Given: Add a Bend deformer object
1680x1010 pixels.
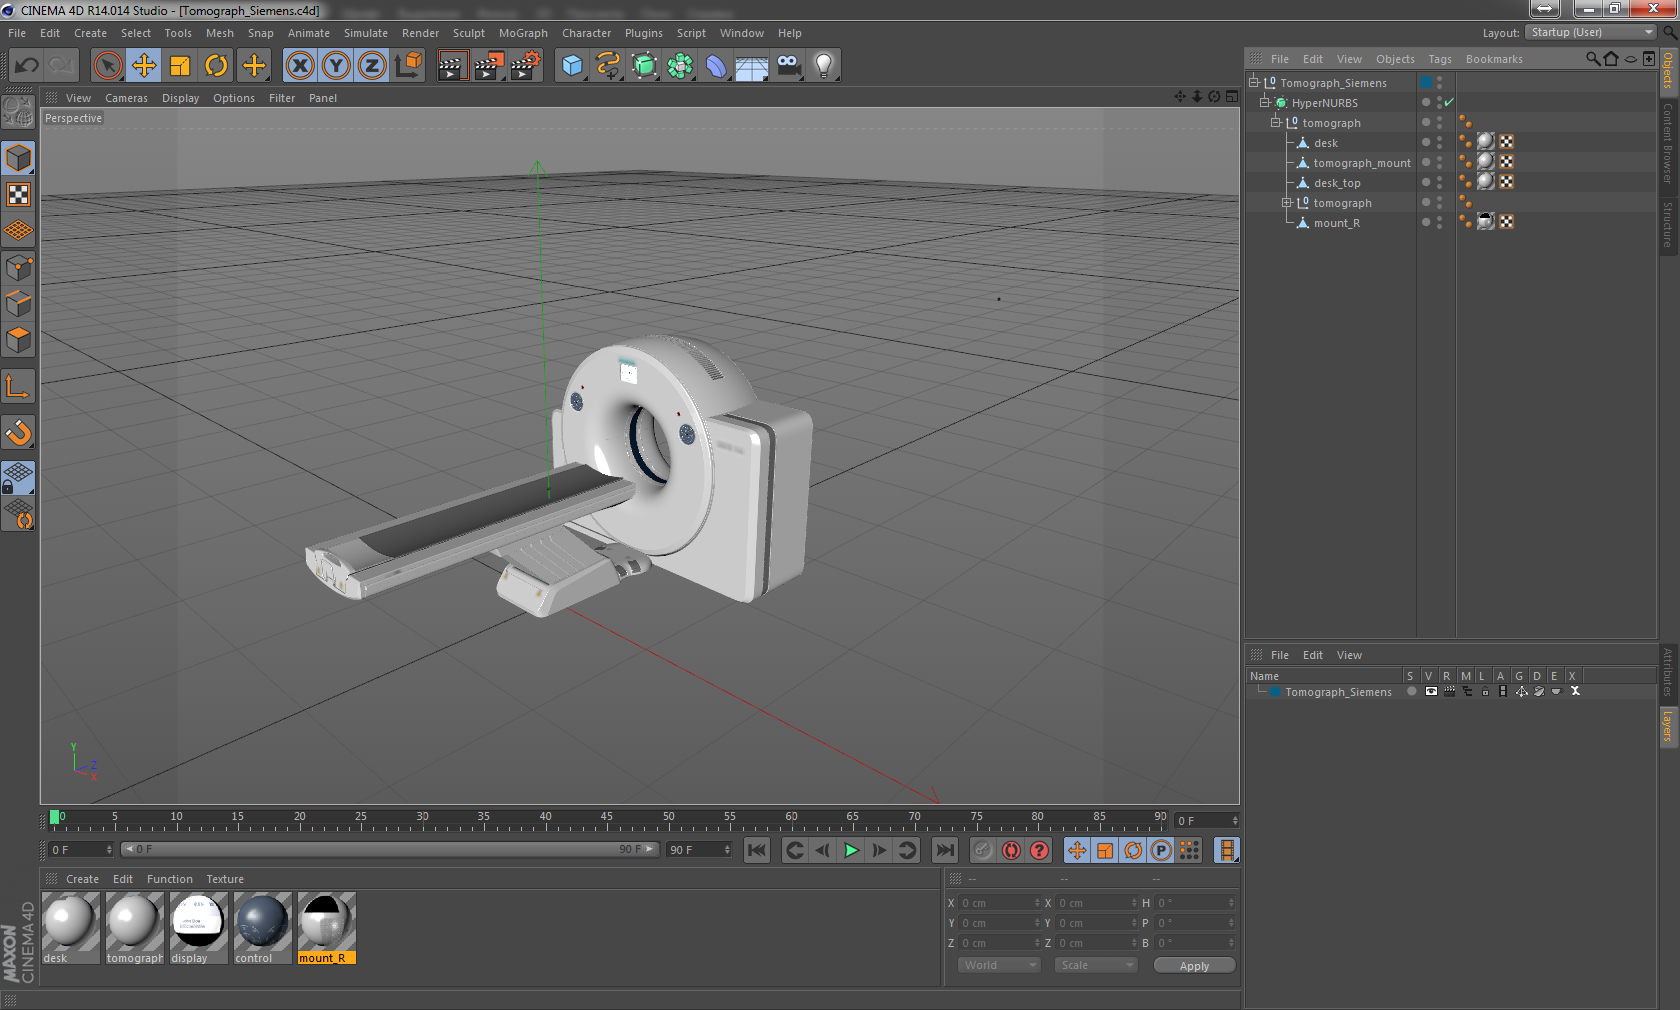Looking at the screenshot, I should tap(717, 66).
